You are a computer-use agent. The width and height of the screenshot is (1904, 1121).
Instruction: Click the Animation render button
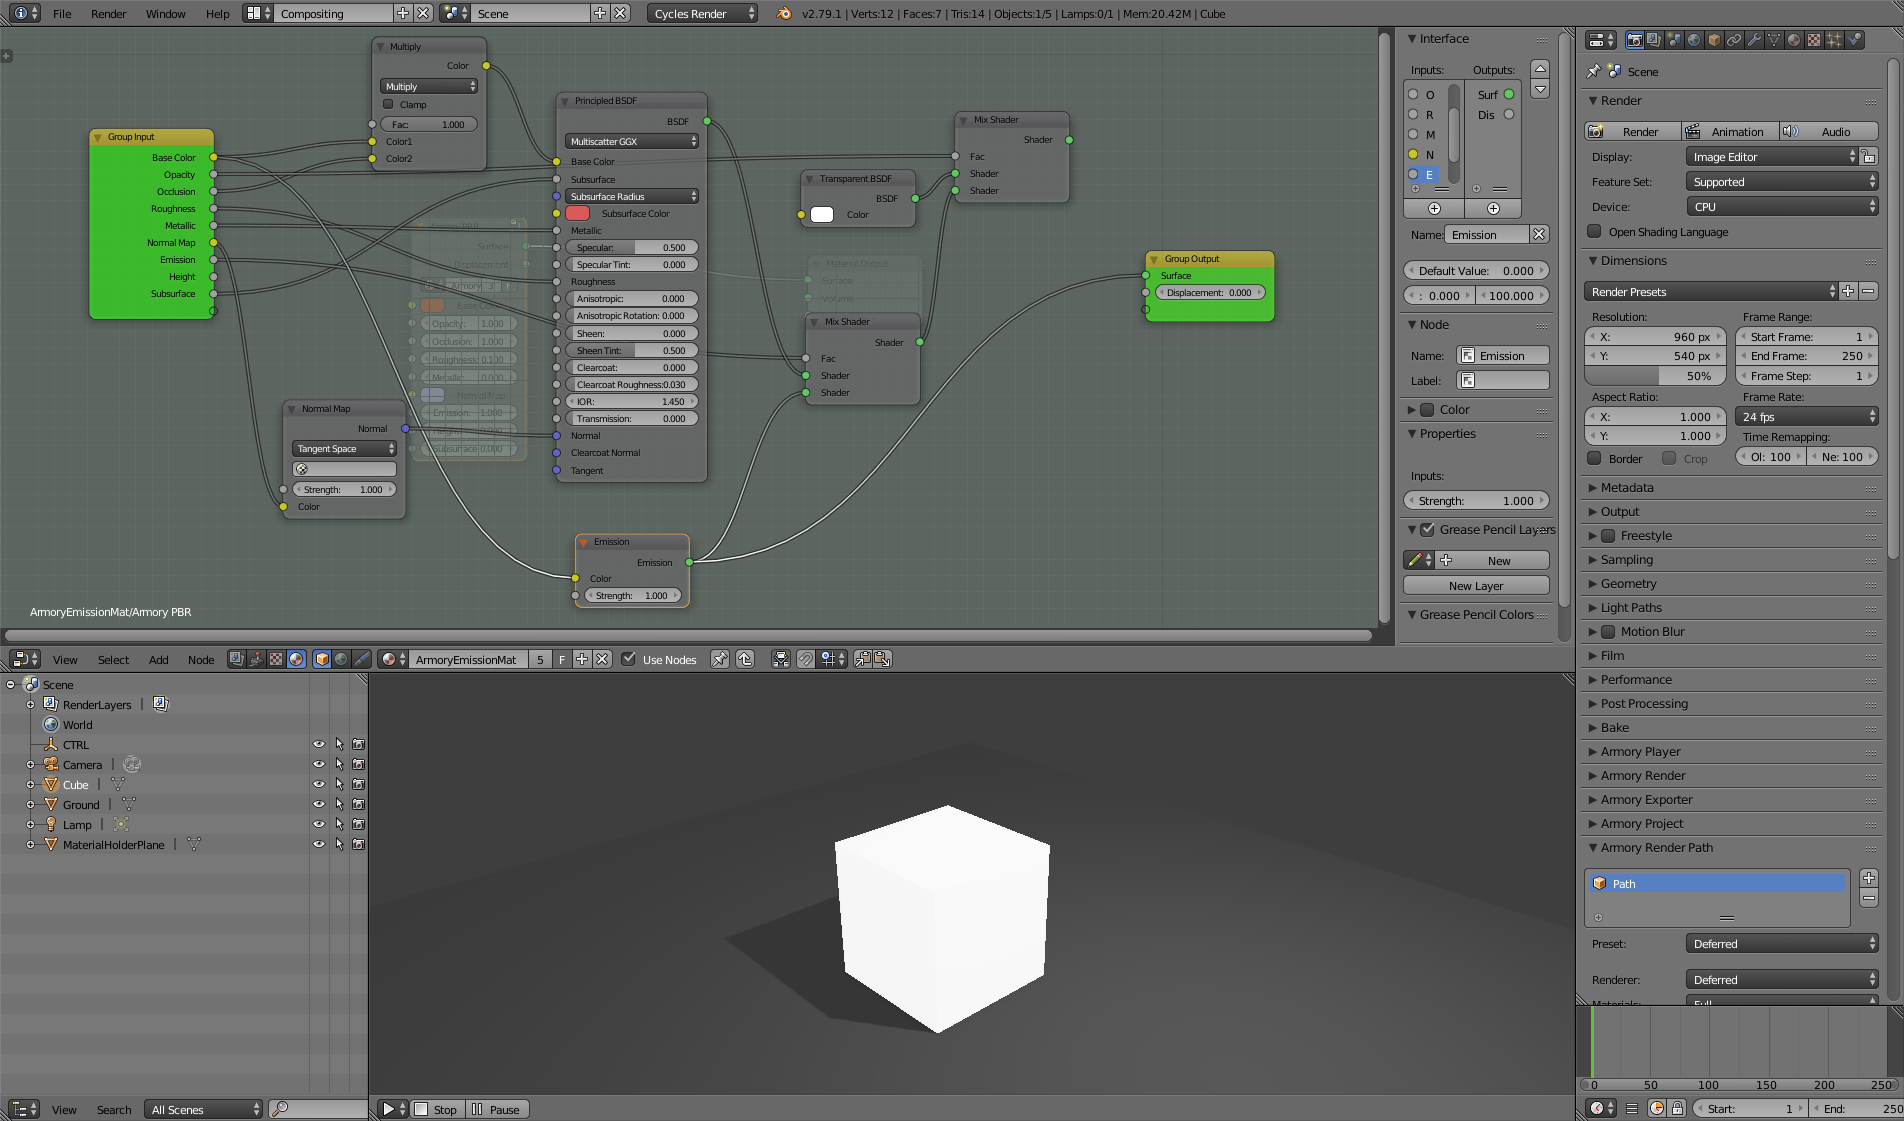pos(1728,132)
